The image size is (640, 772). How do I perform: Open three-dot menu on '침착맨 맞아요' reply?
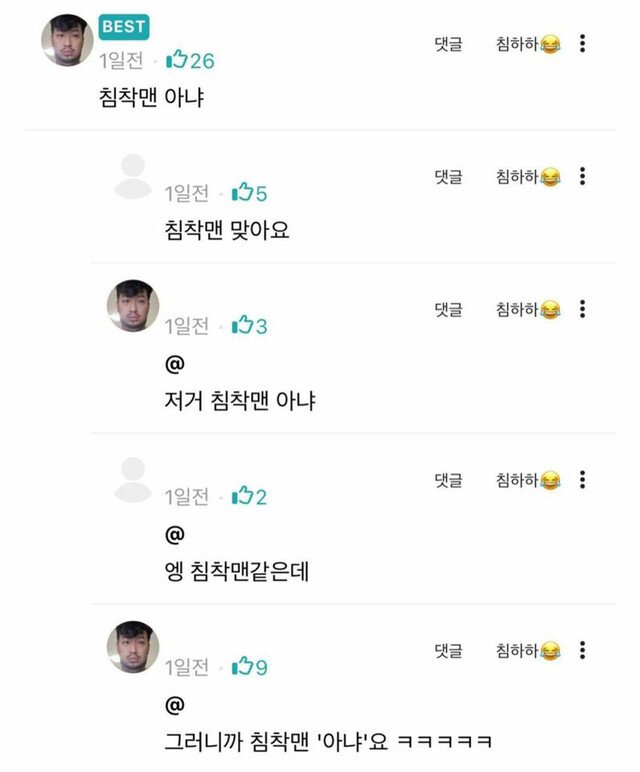coord(583,177)
